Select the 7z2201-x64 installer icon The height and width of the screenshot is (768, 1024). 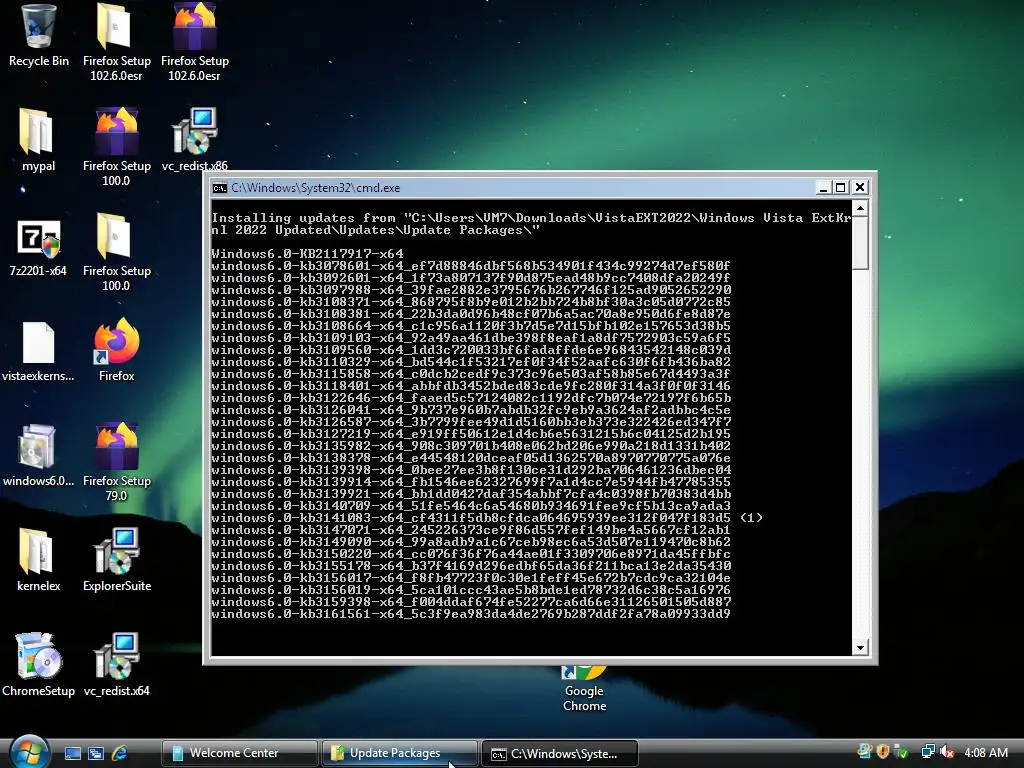(x=38, y=248)
